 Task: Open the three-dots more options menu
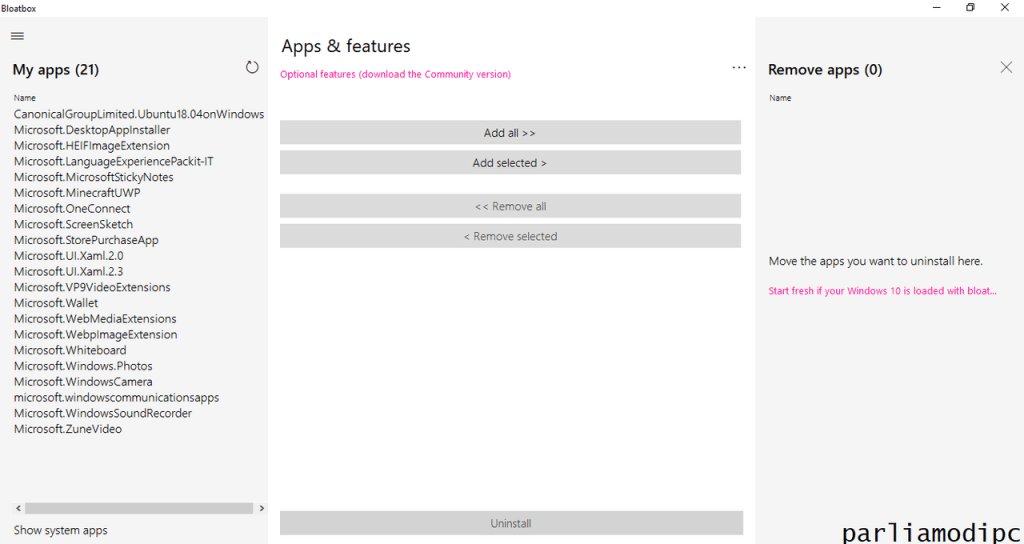click(x=739, y=67)
